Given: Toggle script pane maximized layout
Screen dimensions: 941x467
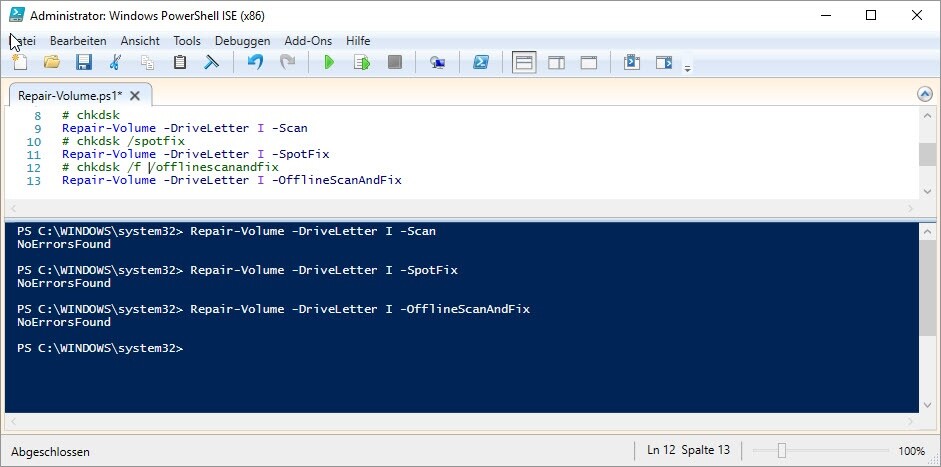Looking at the screenshot, I should [589, 63].
